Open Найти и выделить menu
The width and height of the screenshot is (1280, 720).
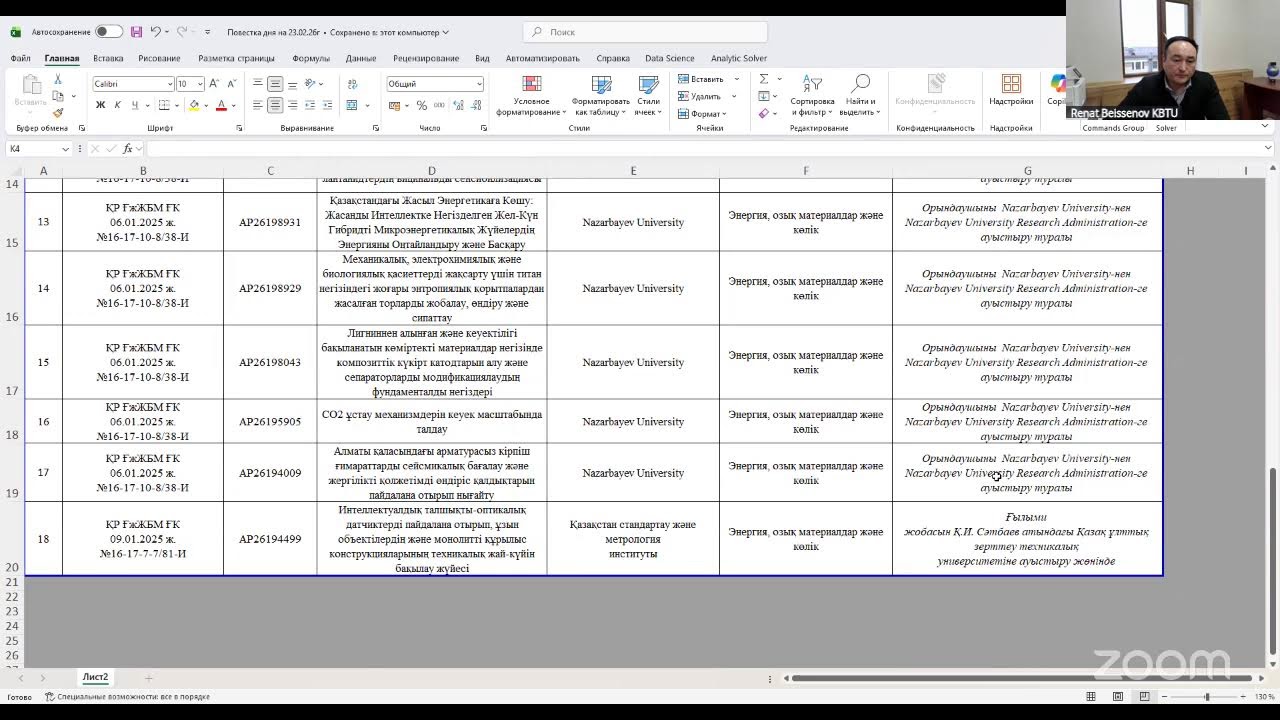pos(859,95)
